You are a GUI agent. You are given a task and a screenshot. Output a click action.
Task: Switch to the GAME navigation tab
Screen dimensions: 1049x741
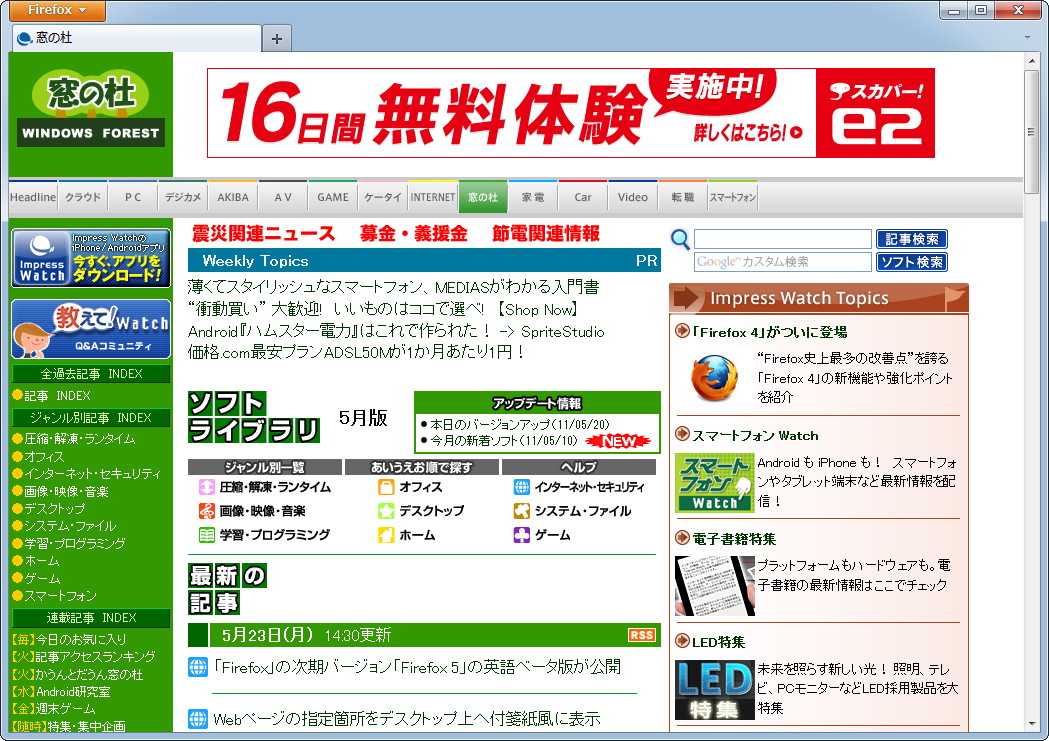coord(332,196)
